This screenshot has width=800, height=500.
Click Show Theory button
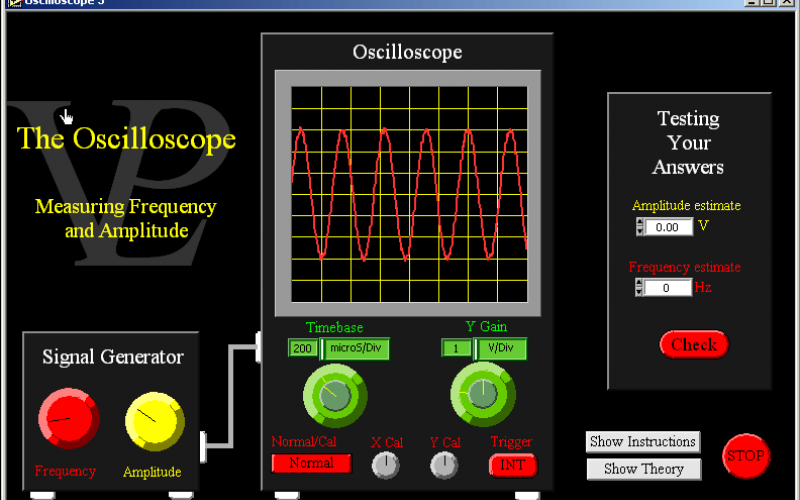[641, 469]
